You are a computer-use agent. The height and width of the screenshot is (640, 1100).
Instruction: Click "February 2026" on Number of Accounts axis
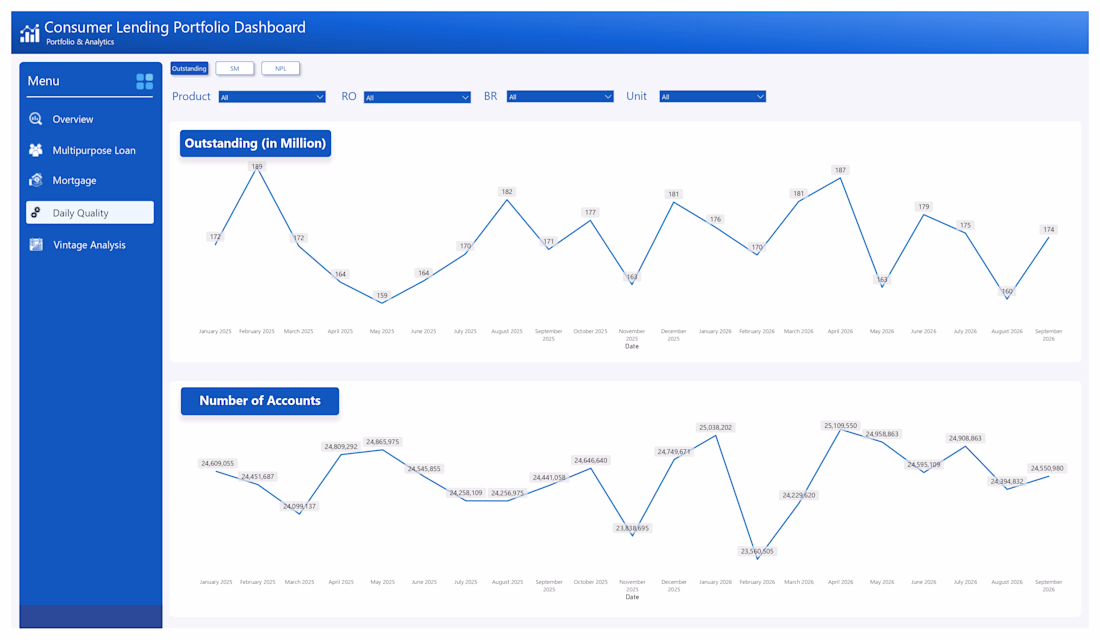click(x=757, y=582)
